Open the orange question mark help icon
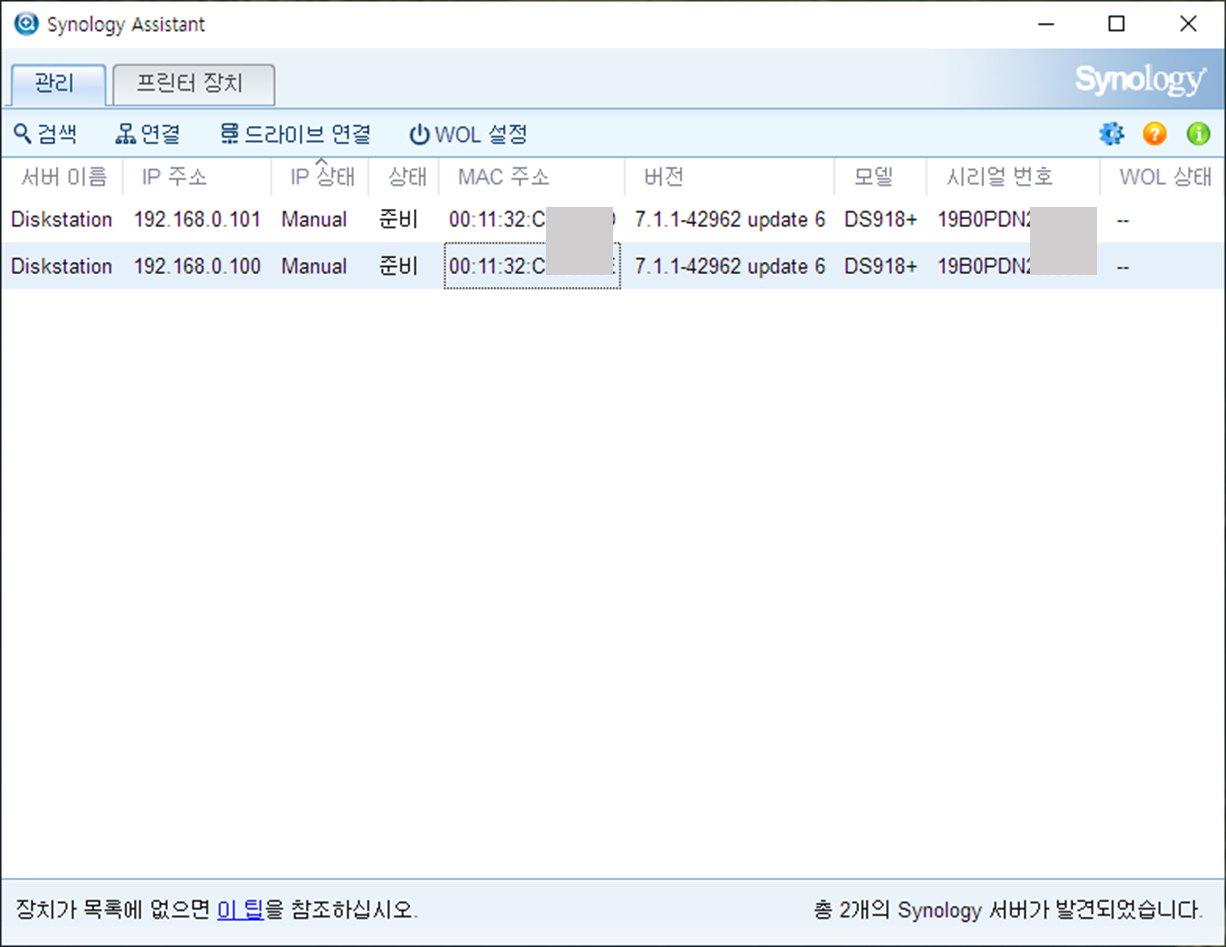The image size is (1226, 947). point(1155,134)
